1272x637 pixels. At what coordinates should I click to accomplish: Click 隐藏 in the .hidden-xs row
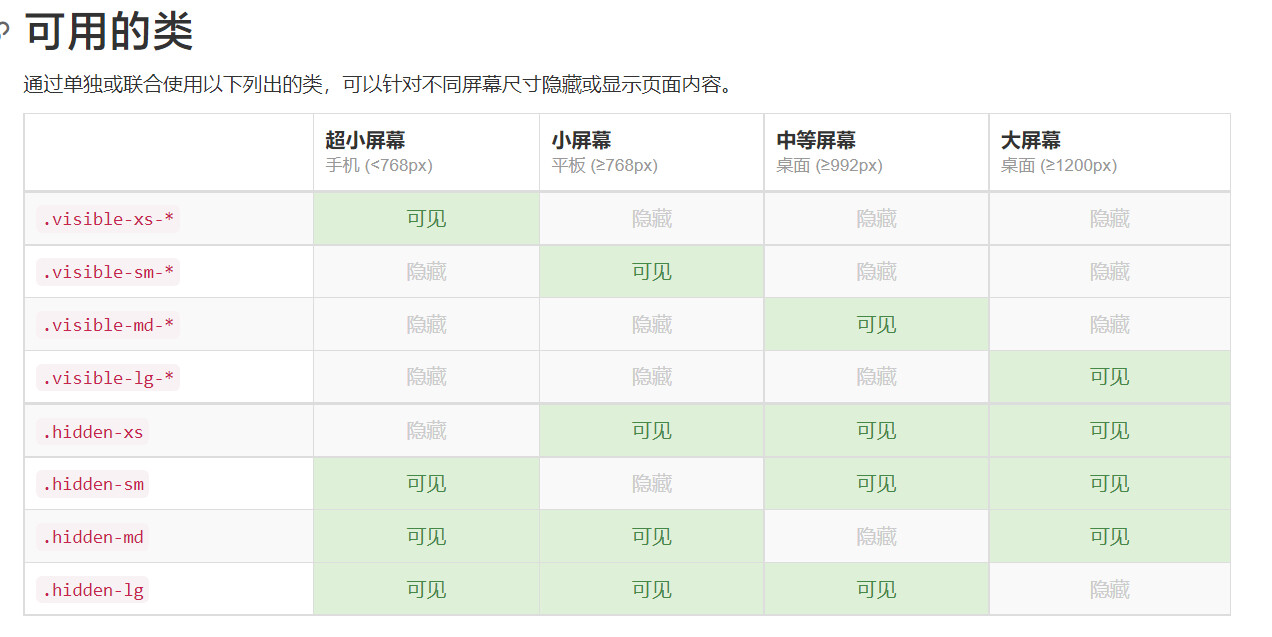pyautogui.click(x=426, y=431)
